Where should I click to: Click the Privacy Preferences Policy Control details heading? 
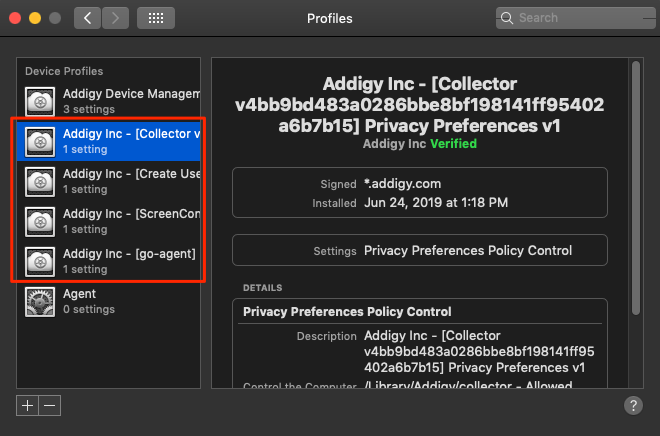pyautogui.click(x=347, y=311)
